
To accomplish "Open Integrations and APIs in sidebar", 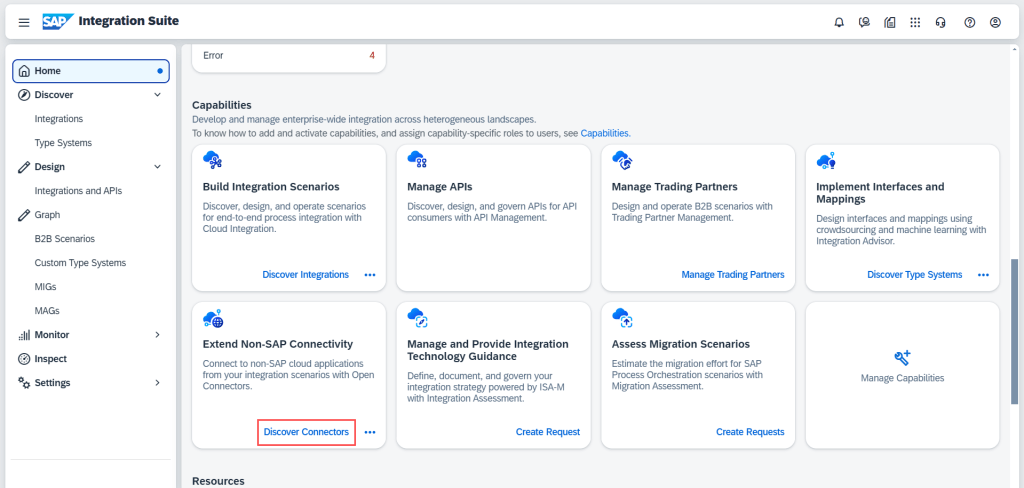I will (78, 191).
